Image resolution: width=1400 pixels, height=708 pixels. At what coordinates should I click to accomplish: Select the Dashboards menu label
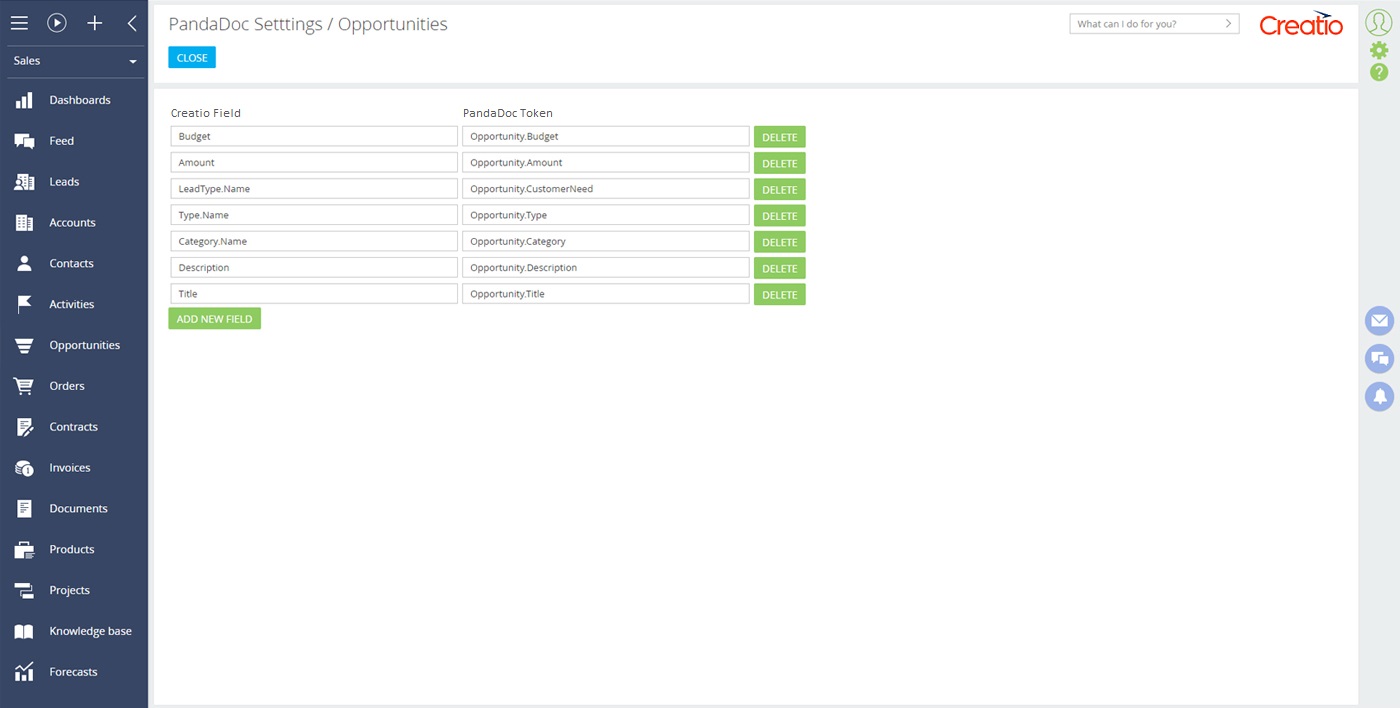(80, 100)
